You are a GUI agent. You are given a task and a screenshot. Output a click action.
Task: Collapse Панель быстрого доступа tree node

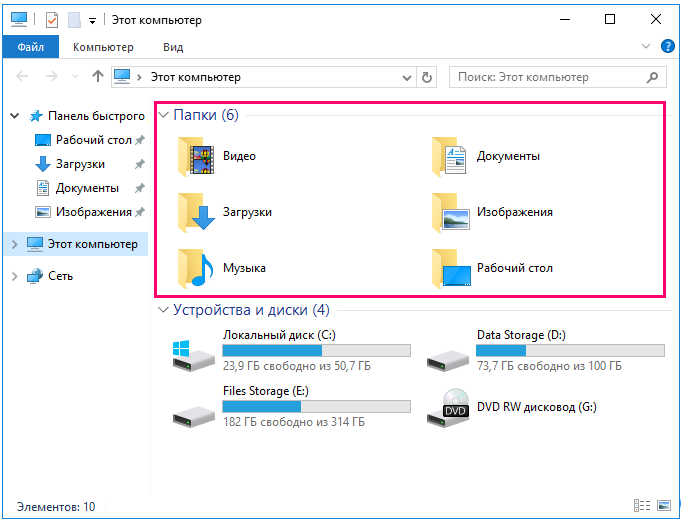[x=15, y=116]
